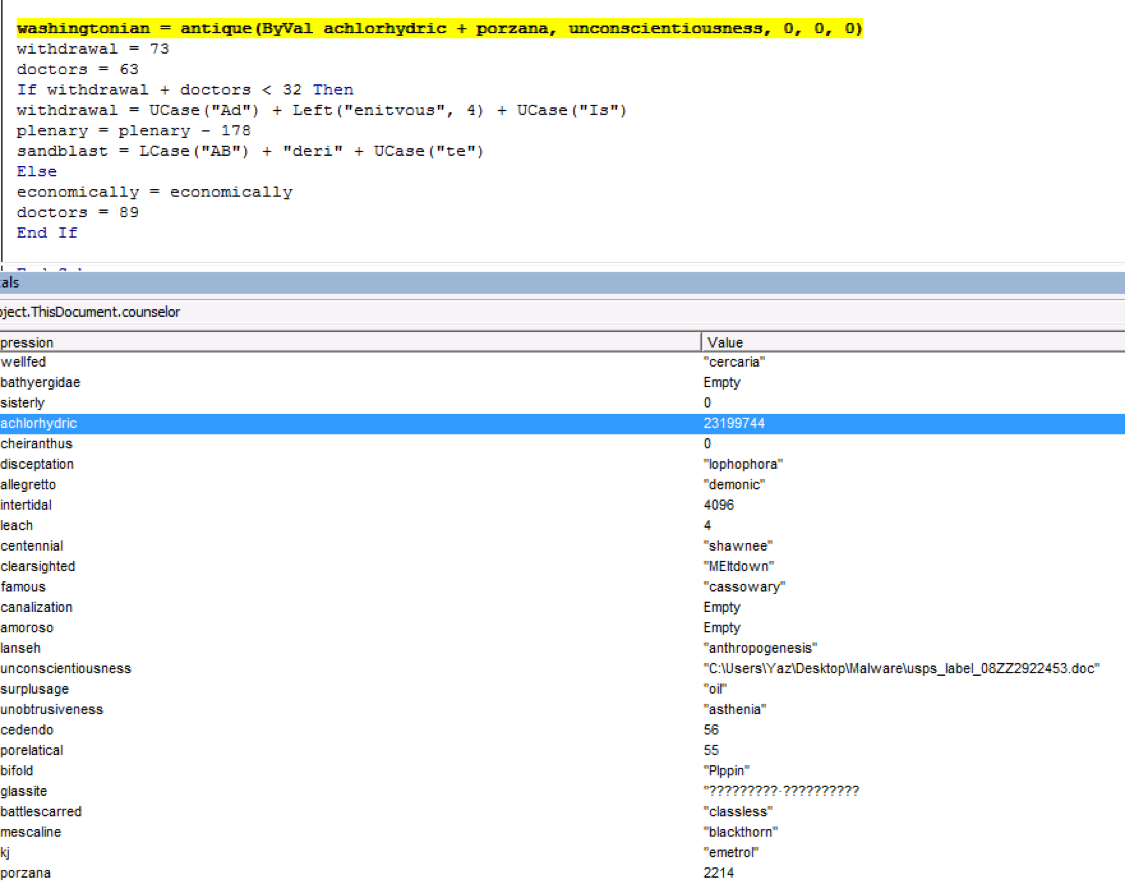The width and height of the screenshot is (1125, 884).
Task: Select the achlorhydric variable row
Action: (x=562, y=423)
